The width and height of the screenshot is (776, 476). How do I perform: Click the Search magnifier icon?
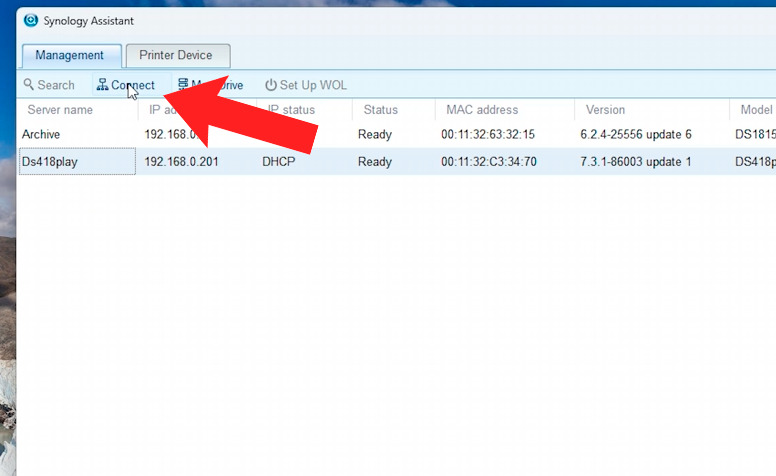tap(29, 84)
